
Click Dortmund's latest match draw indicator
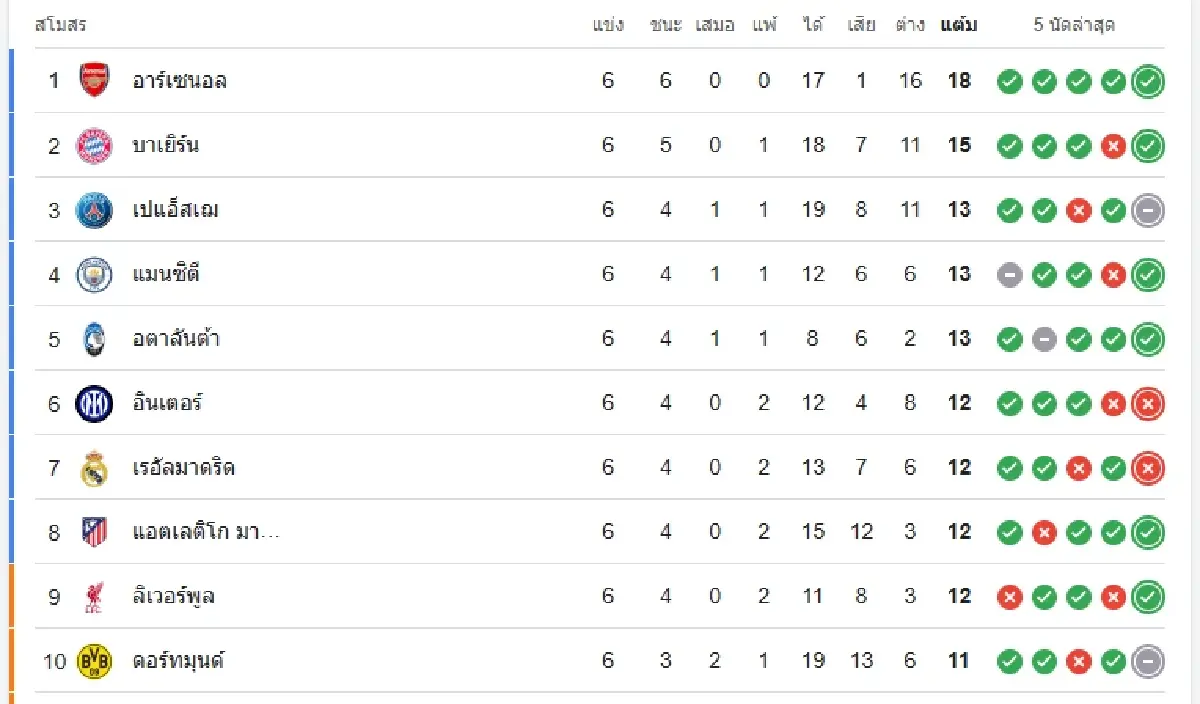pyautogui.click(x=1148, y=662)
